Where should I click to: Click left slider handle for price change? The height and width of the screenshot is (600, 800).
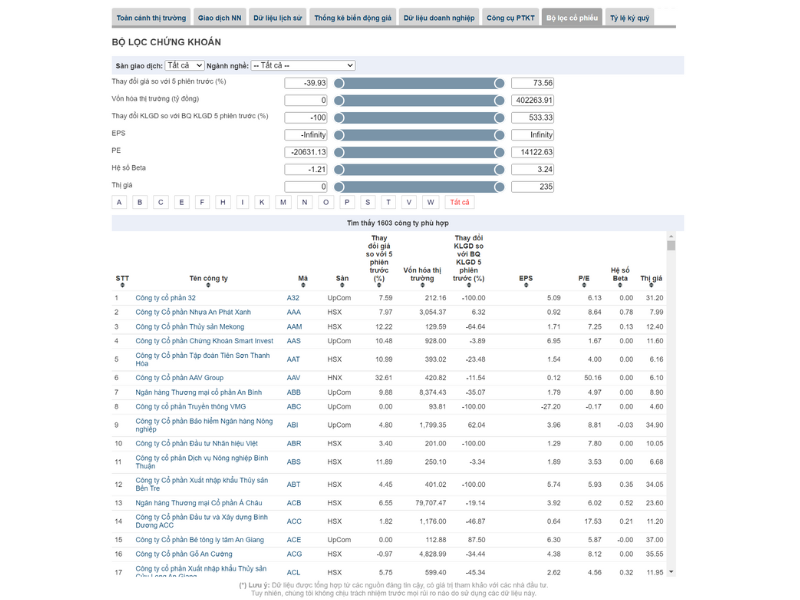pos(339,83)
